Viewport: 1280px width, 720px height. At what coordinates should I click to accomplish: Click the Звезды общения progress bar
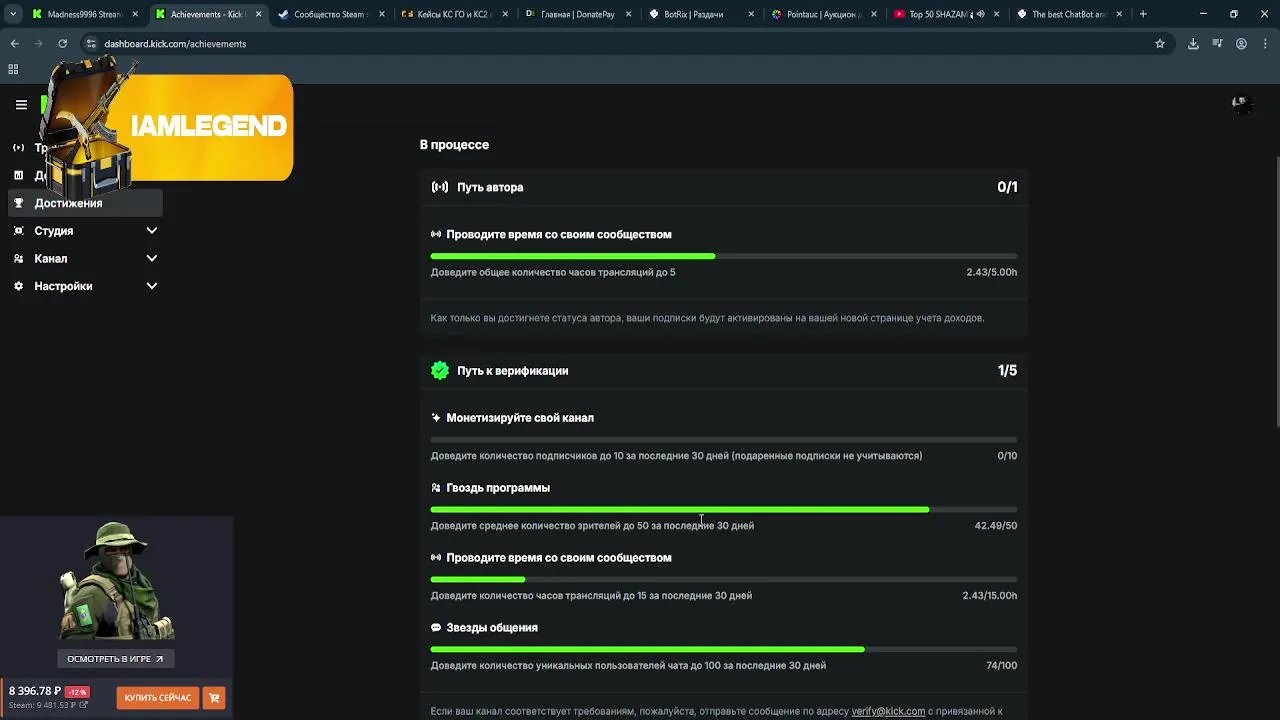pos(724,650)
